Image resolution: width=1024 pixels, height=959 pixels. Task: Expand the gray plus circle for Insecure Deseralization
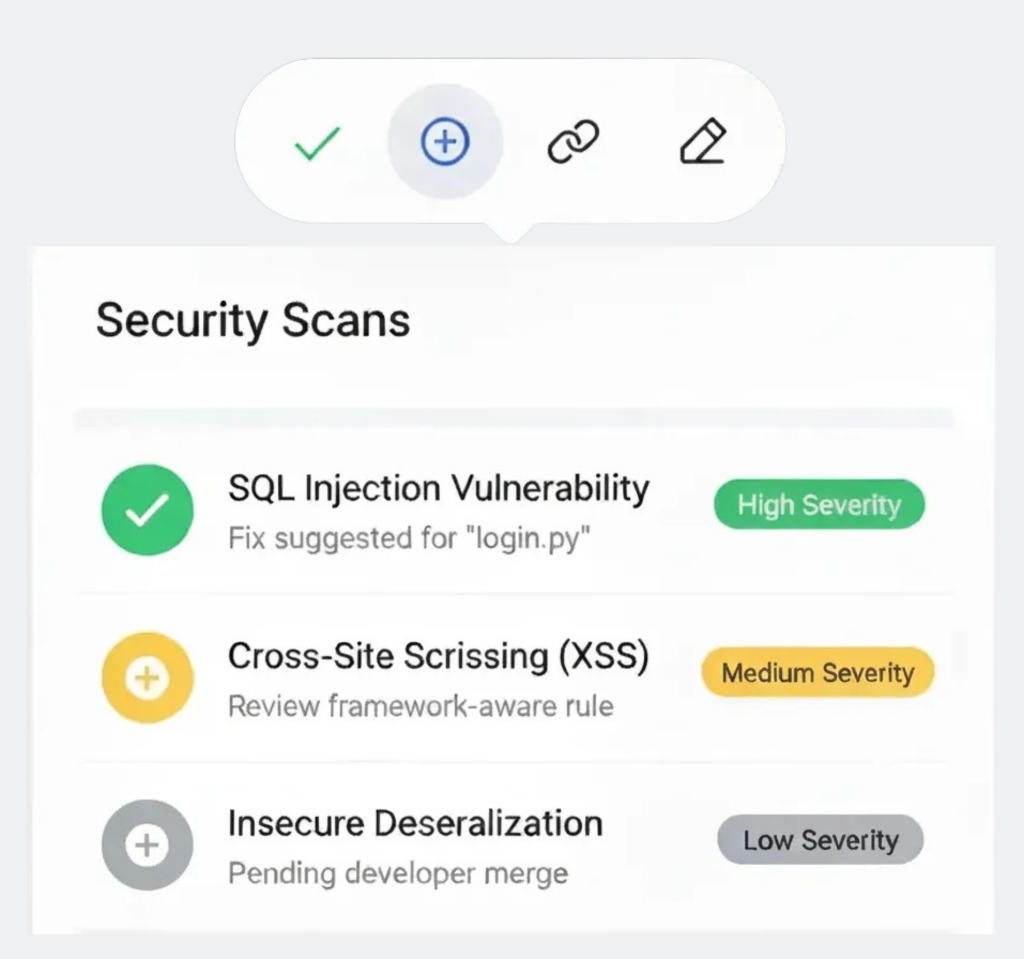pyautogui.click(x=147, y=845)
